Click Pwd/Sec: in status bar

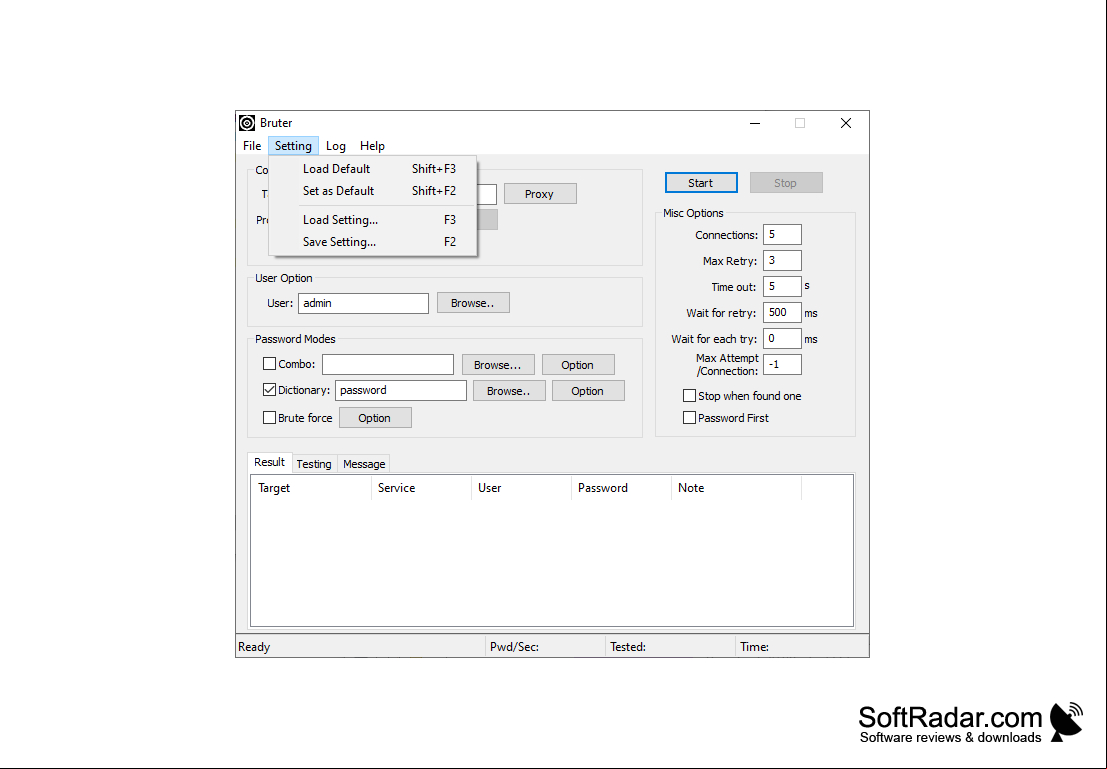click(515, 647)
